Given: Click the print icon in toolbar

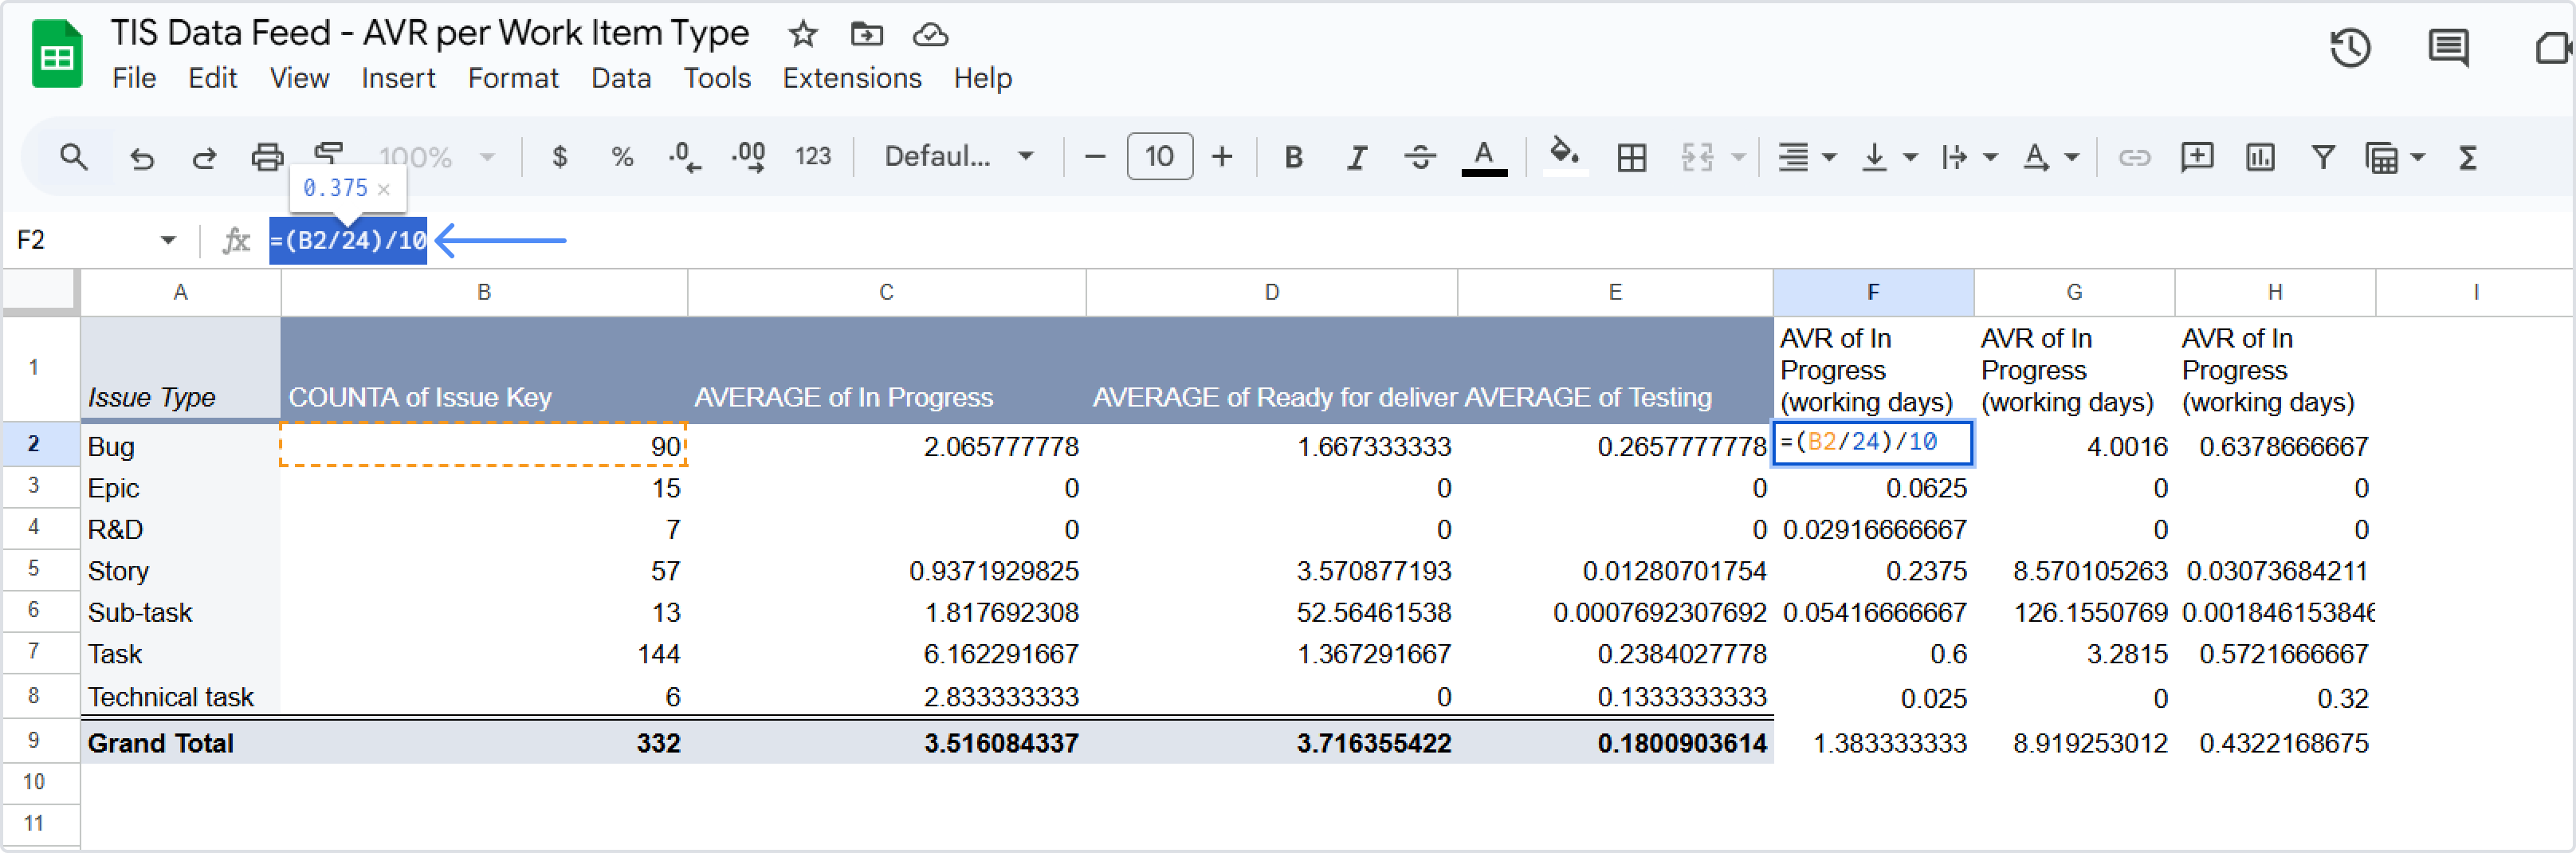Looking at the screenshot, I should click(x=266, y=157).
